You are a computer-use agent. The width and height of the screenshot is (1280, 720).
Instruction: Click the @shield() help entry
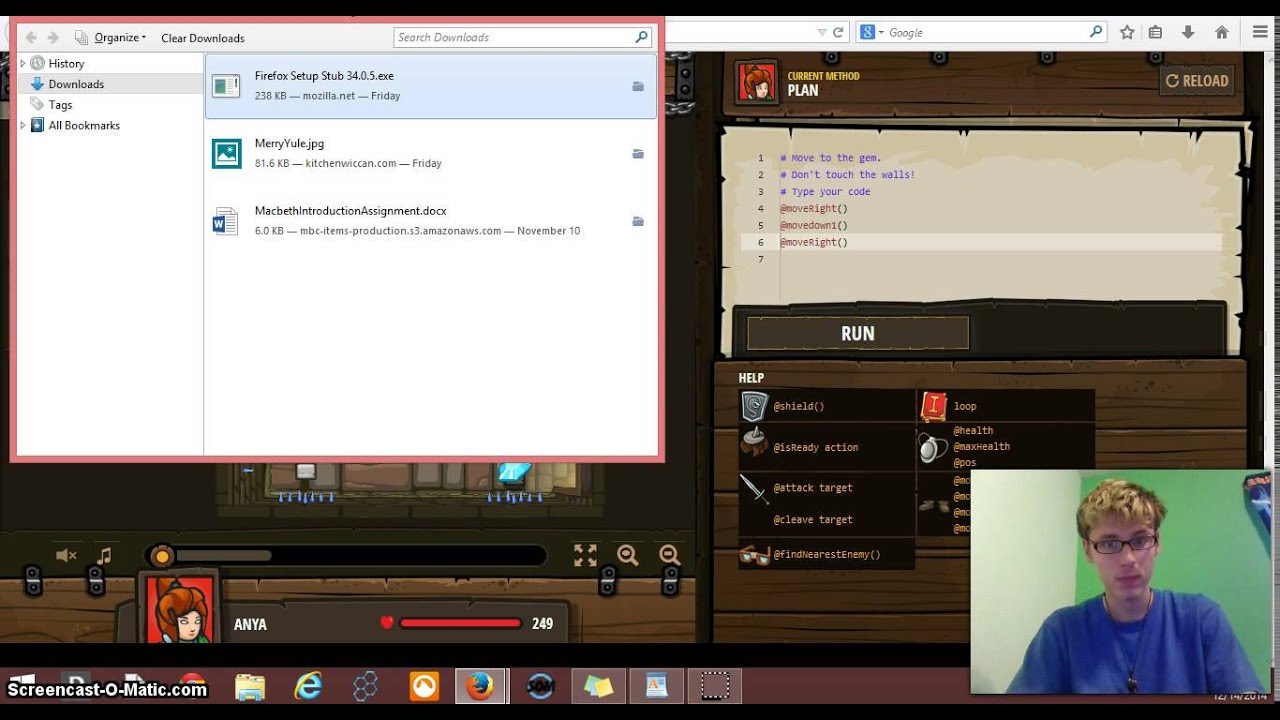coord(799,406)
